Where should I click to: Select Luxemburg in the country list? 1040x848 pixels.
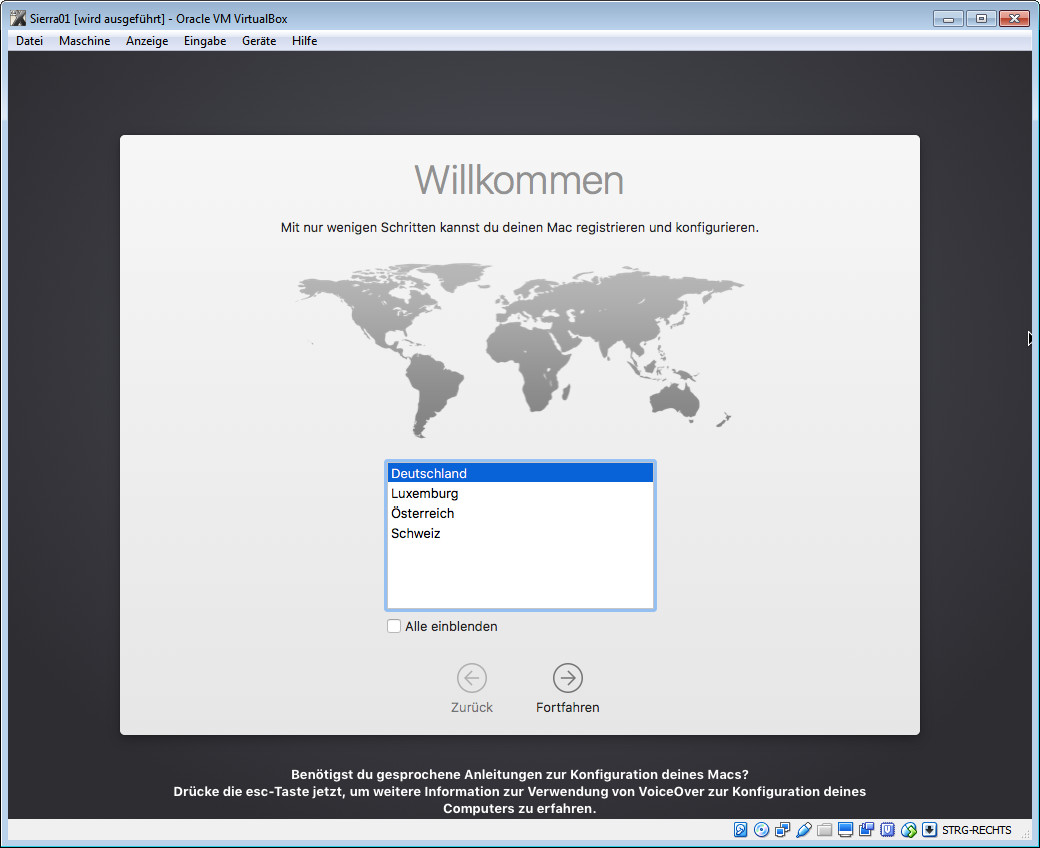pos(425,493)
